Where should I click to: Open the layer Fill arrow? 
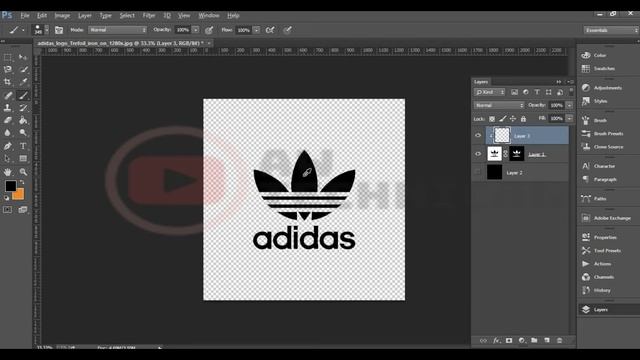tap(569, 119)
